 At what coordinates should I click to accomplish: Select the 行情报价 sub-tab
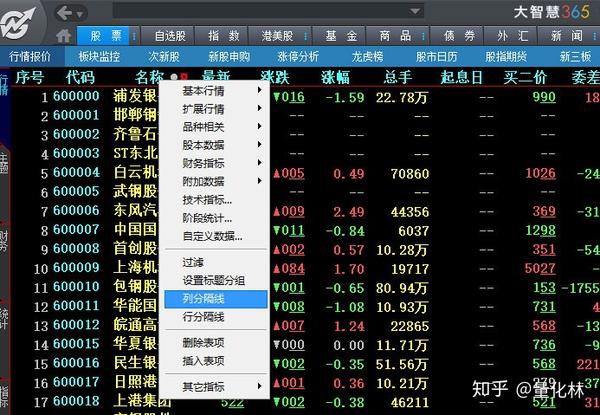pyautogui.click(x=30, y=57)
